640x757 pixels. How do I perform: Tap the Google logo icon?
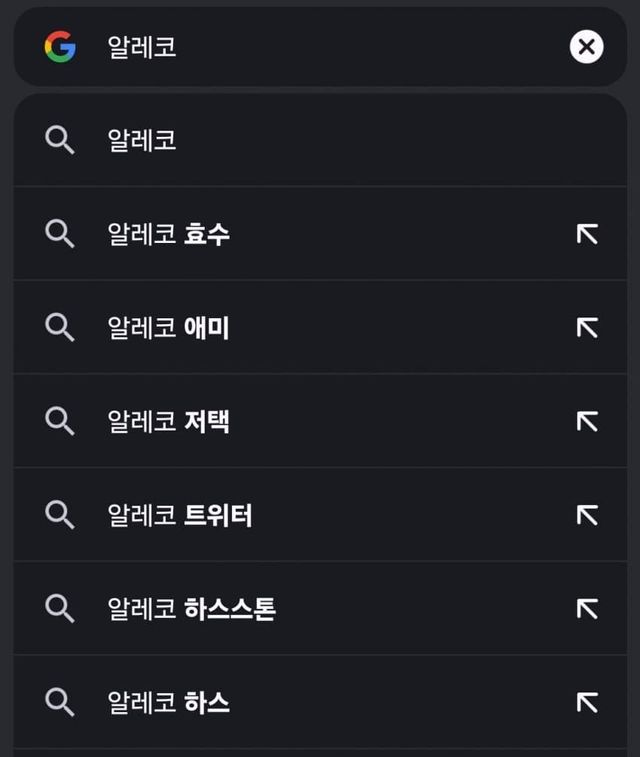[x=60, y=46]
